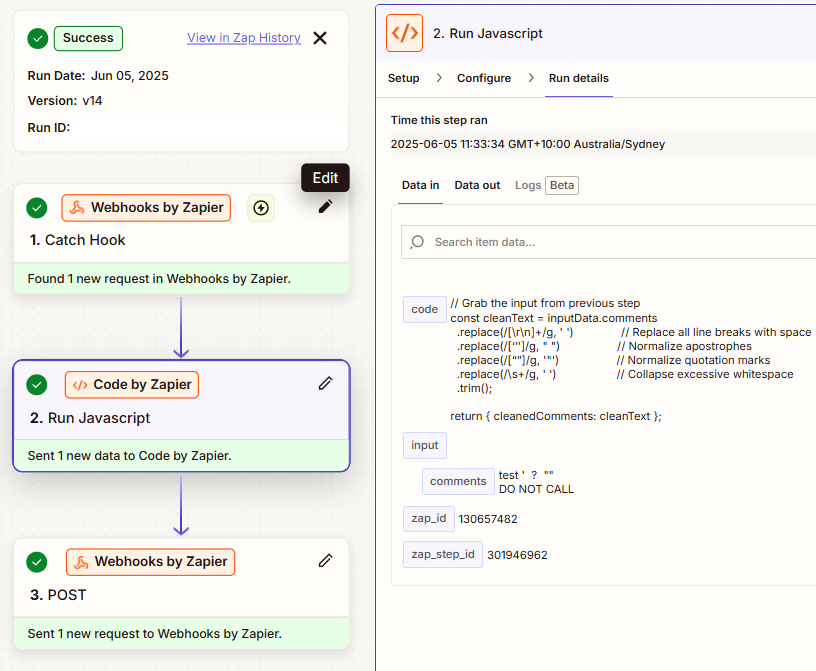816x671 pixels.
Task: Click the chevron between Configure and Run details
Action: tap(530, 78)
